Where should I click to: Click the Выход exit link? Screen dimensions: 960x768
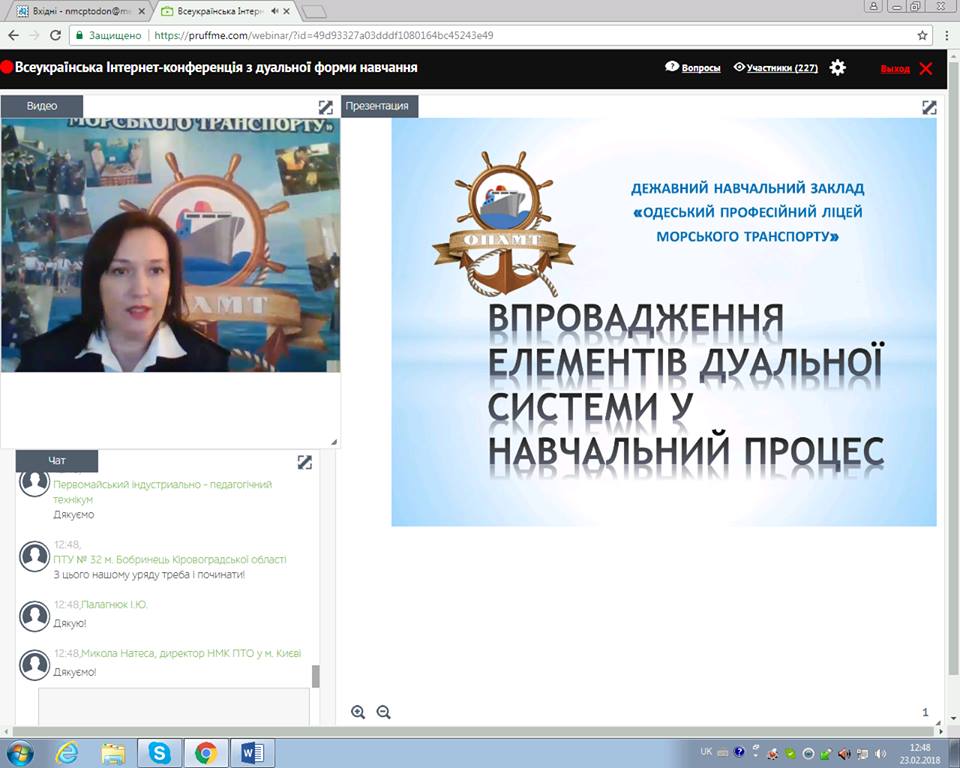pyautogui.click(x=895, y=69)
